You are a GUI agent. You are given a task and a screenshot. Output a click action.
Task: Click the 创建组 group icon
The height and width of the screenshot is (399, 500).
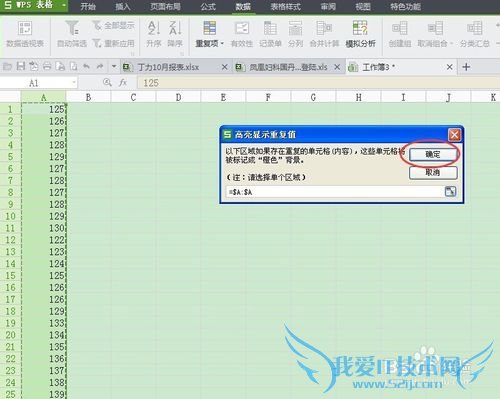tap(399, 28)
